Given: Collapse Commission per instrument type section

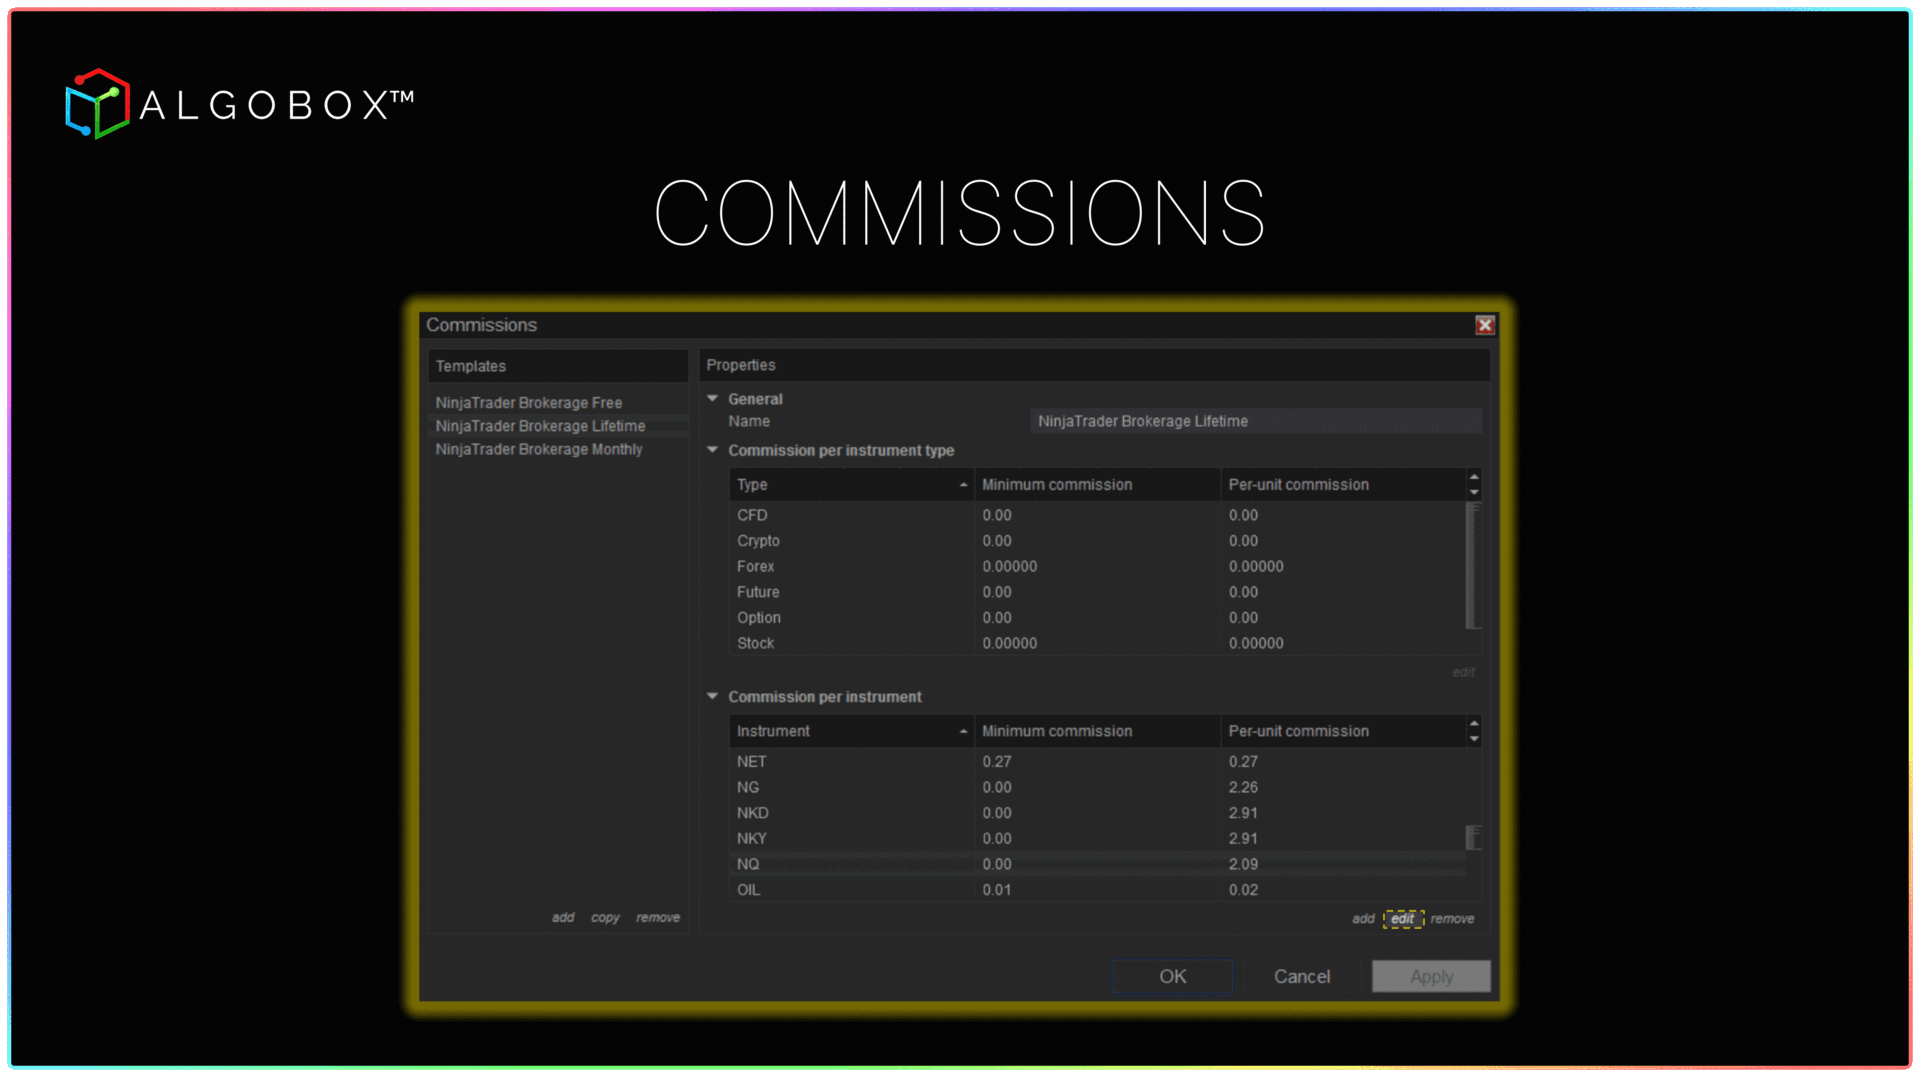Looking at the screenshot, I should 713,450.
